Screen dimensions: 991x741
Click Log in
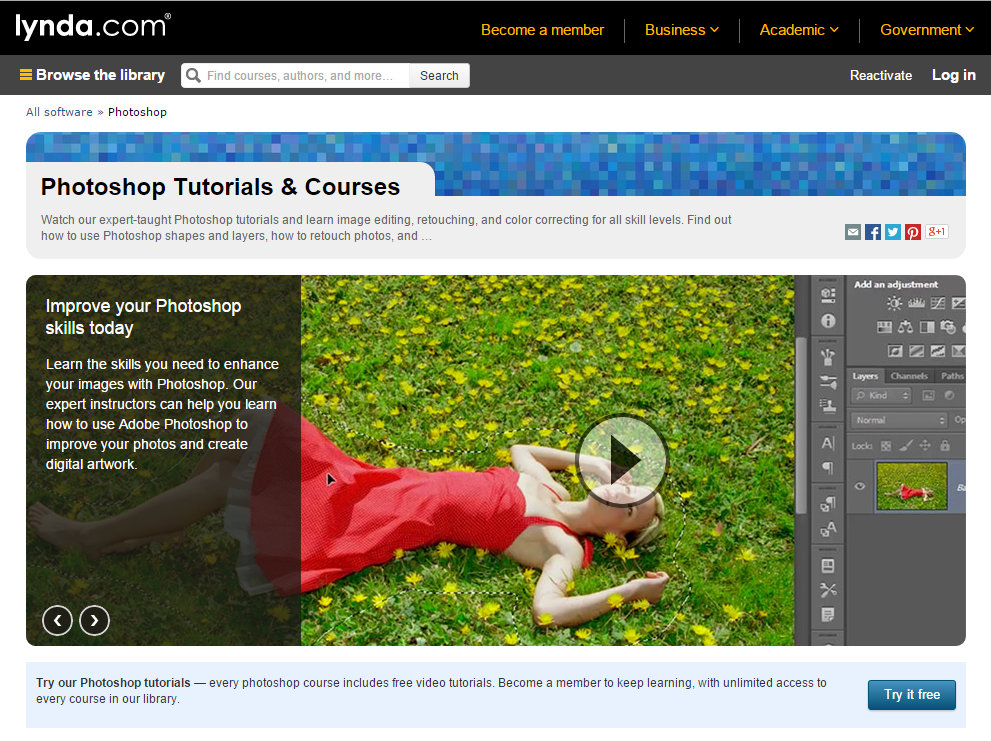(954, 75)
